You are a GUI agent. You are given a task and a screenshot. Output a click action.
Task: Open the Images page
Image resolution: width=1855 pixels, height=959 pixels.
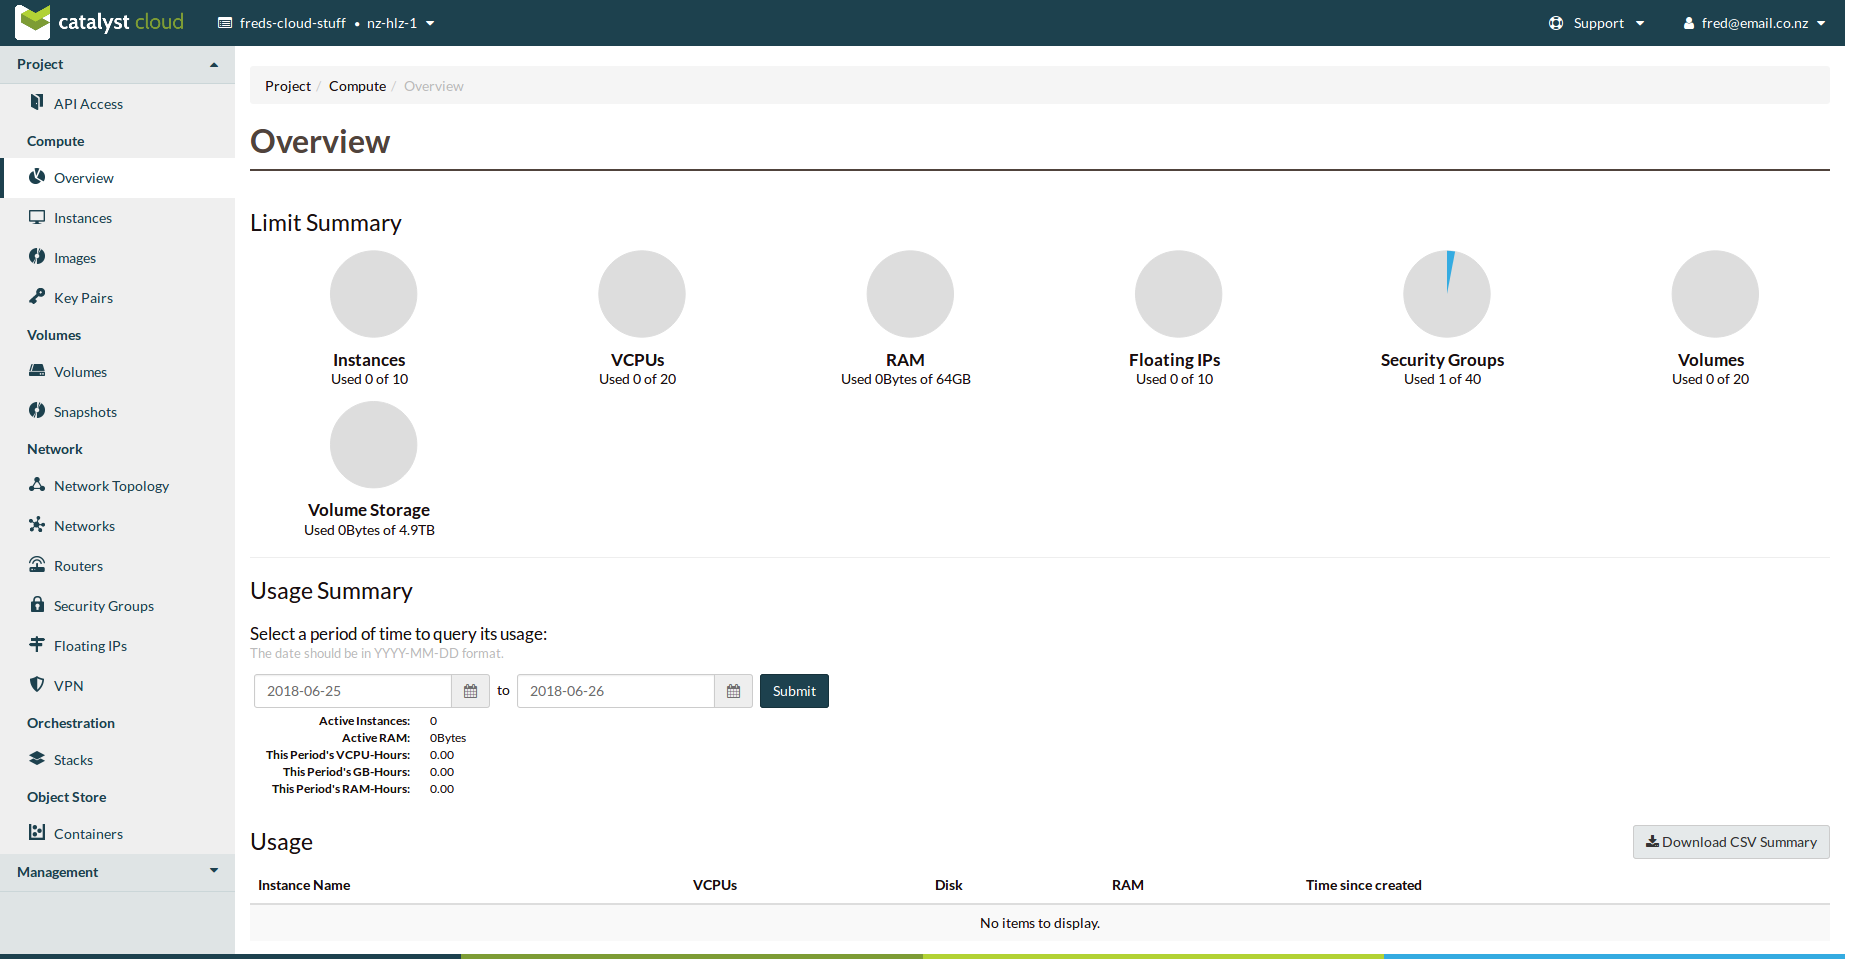(75, 258)
